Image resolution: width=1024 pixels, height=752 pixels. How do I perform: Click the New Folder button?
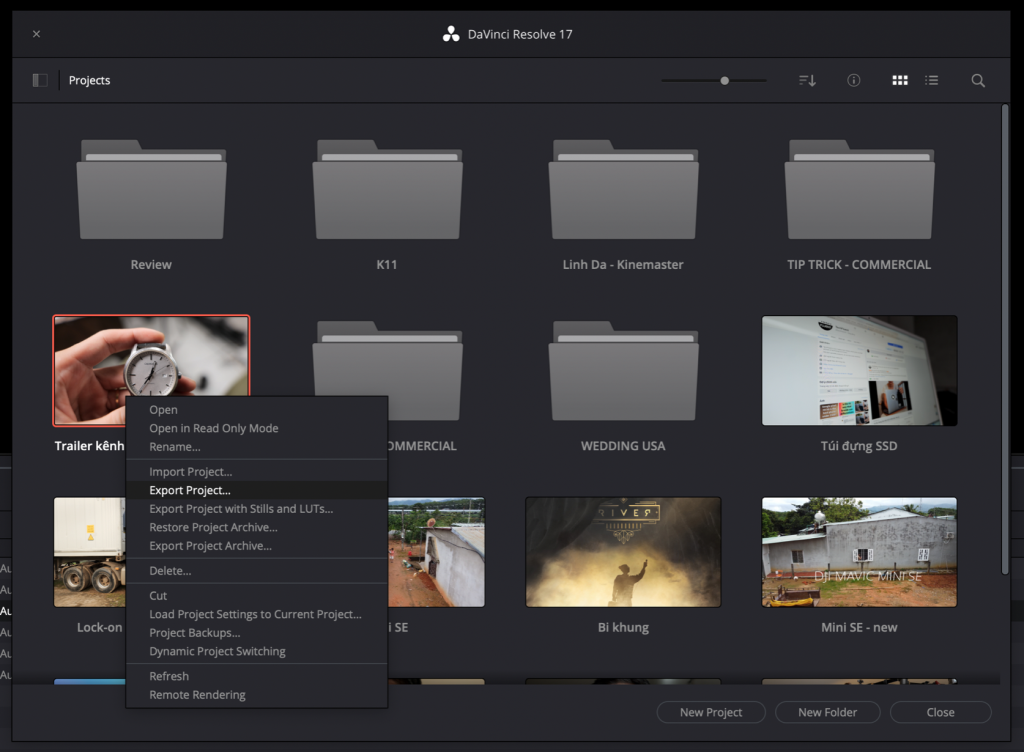point(827,712)
